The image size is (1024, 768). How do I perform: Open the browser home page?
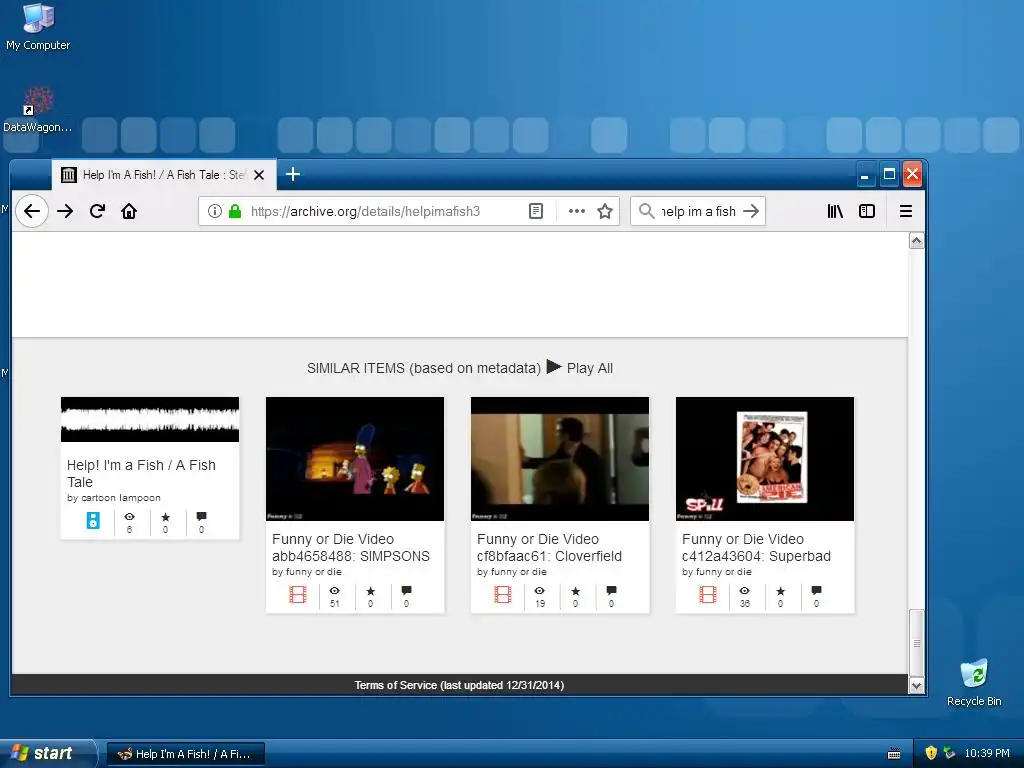pos(129,211)
